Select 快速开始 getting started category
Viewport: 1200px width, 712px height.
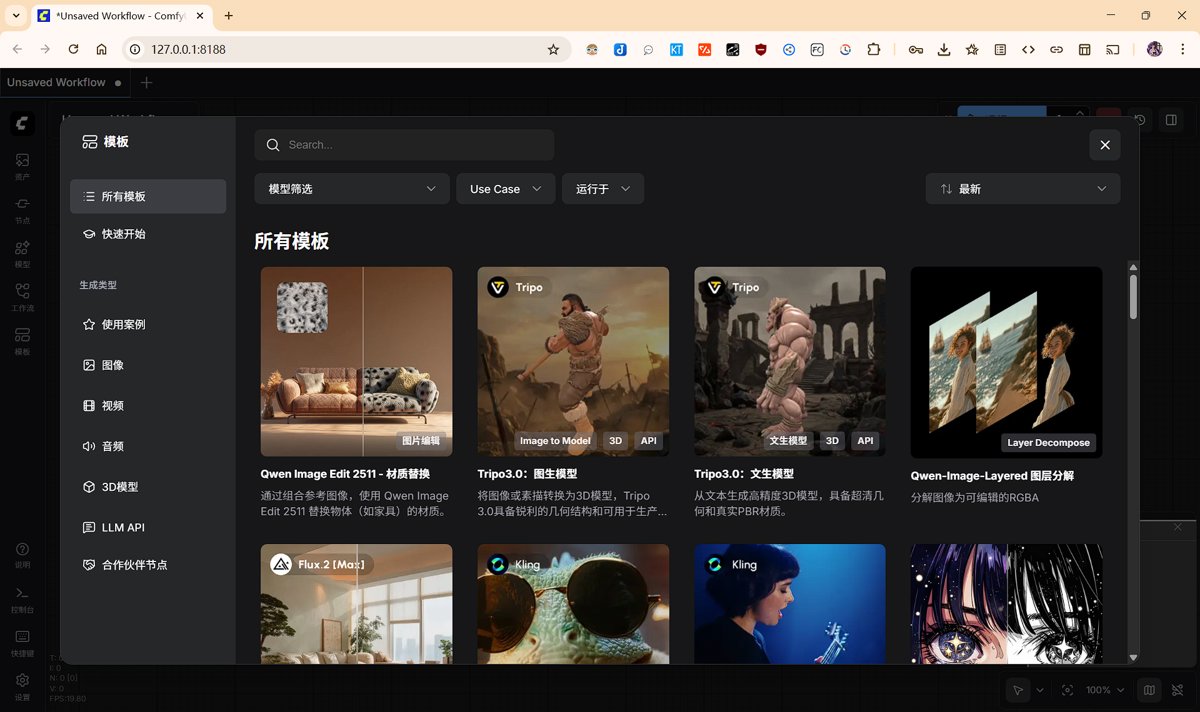(x=148, y=234)
